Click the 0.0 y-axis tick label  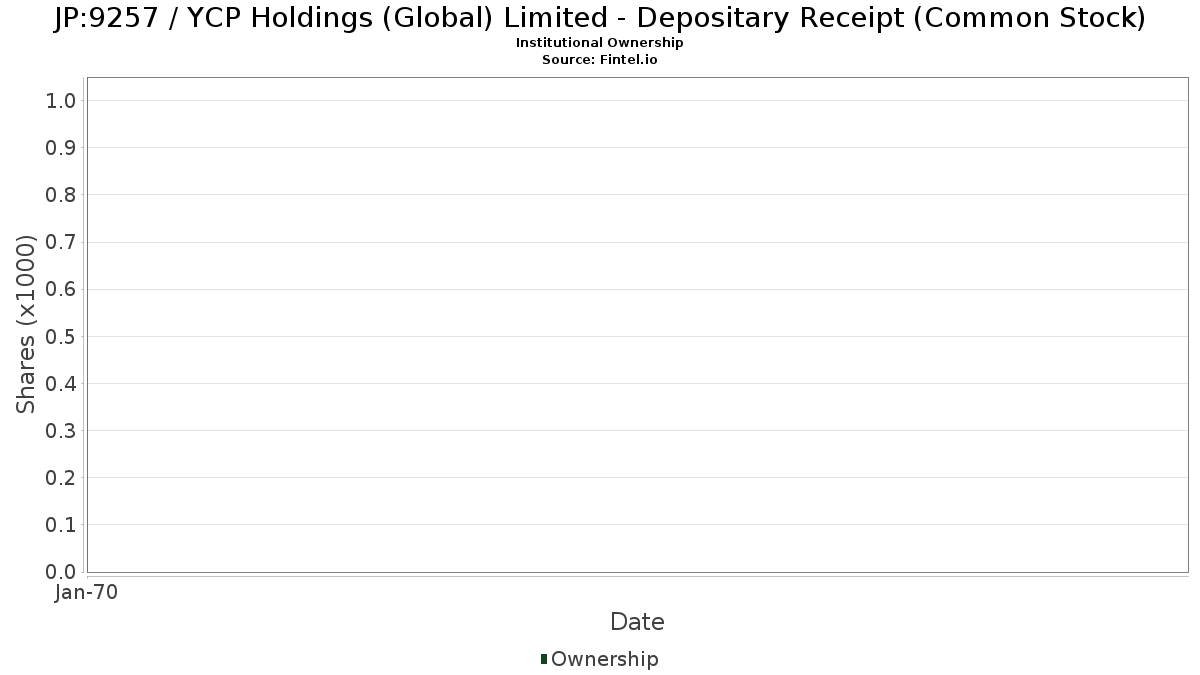click(x=61, y=571)
